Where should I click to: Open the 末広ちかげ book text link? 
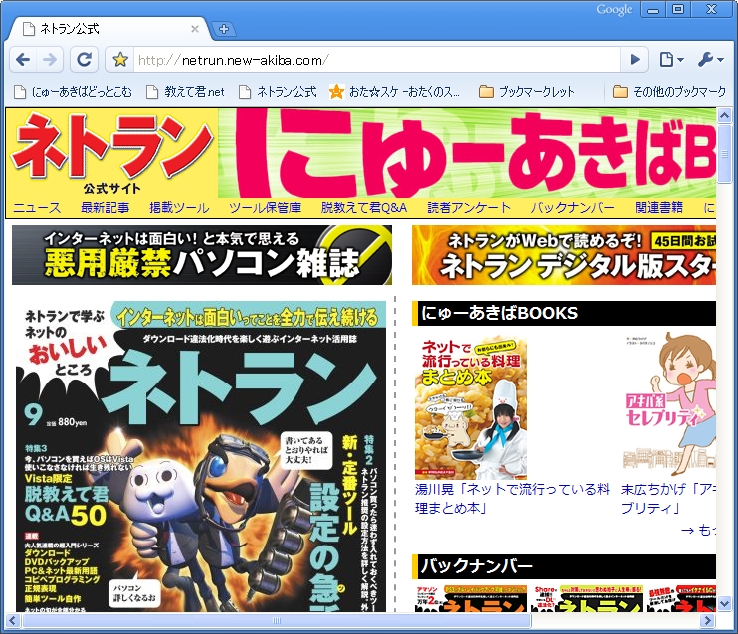(668, 499)
